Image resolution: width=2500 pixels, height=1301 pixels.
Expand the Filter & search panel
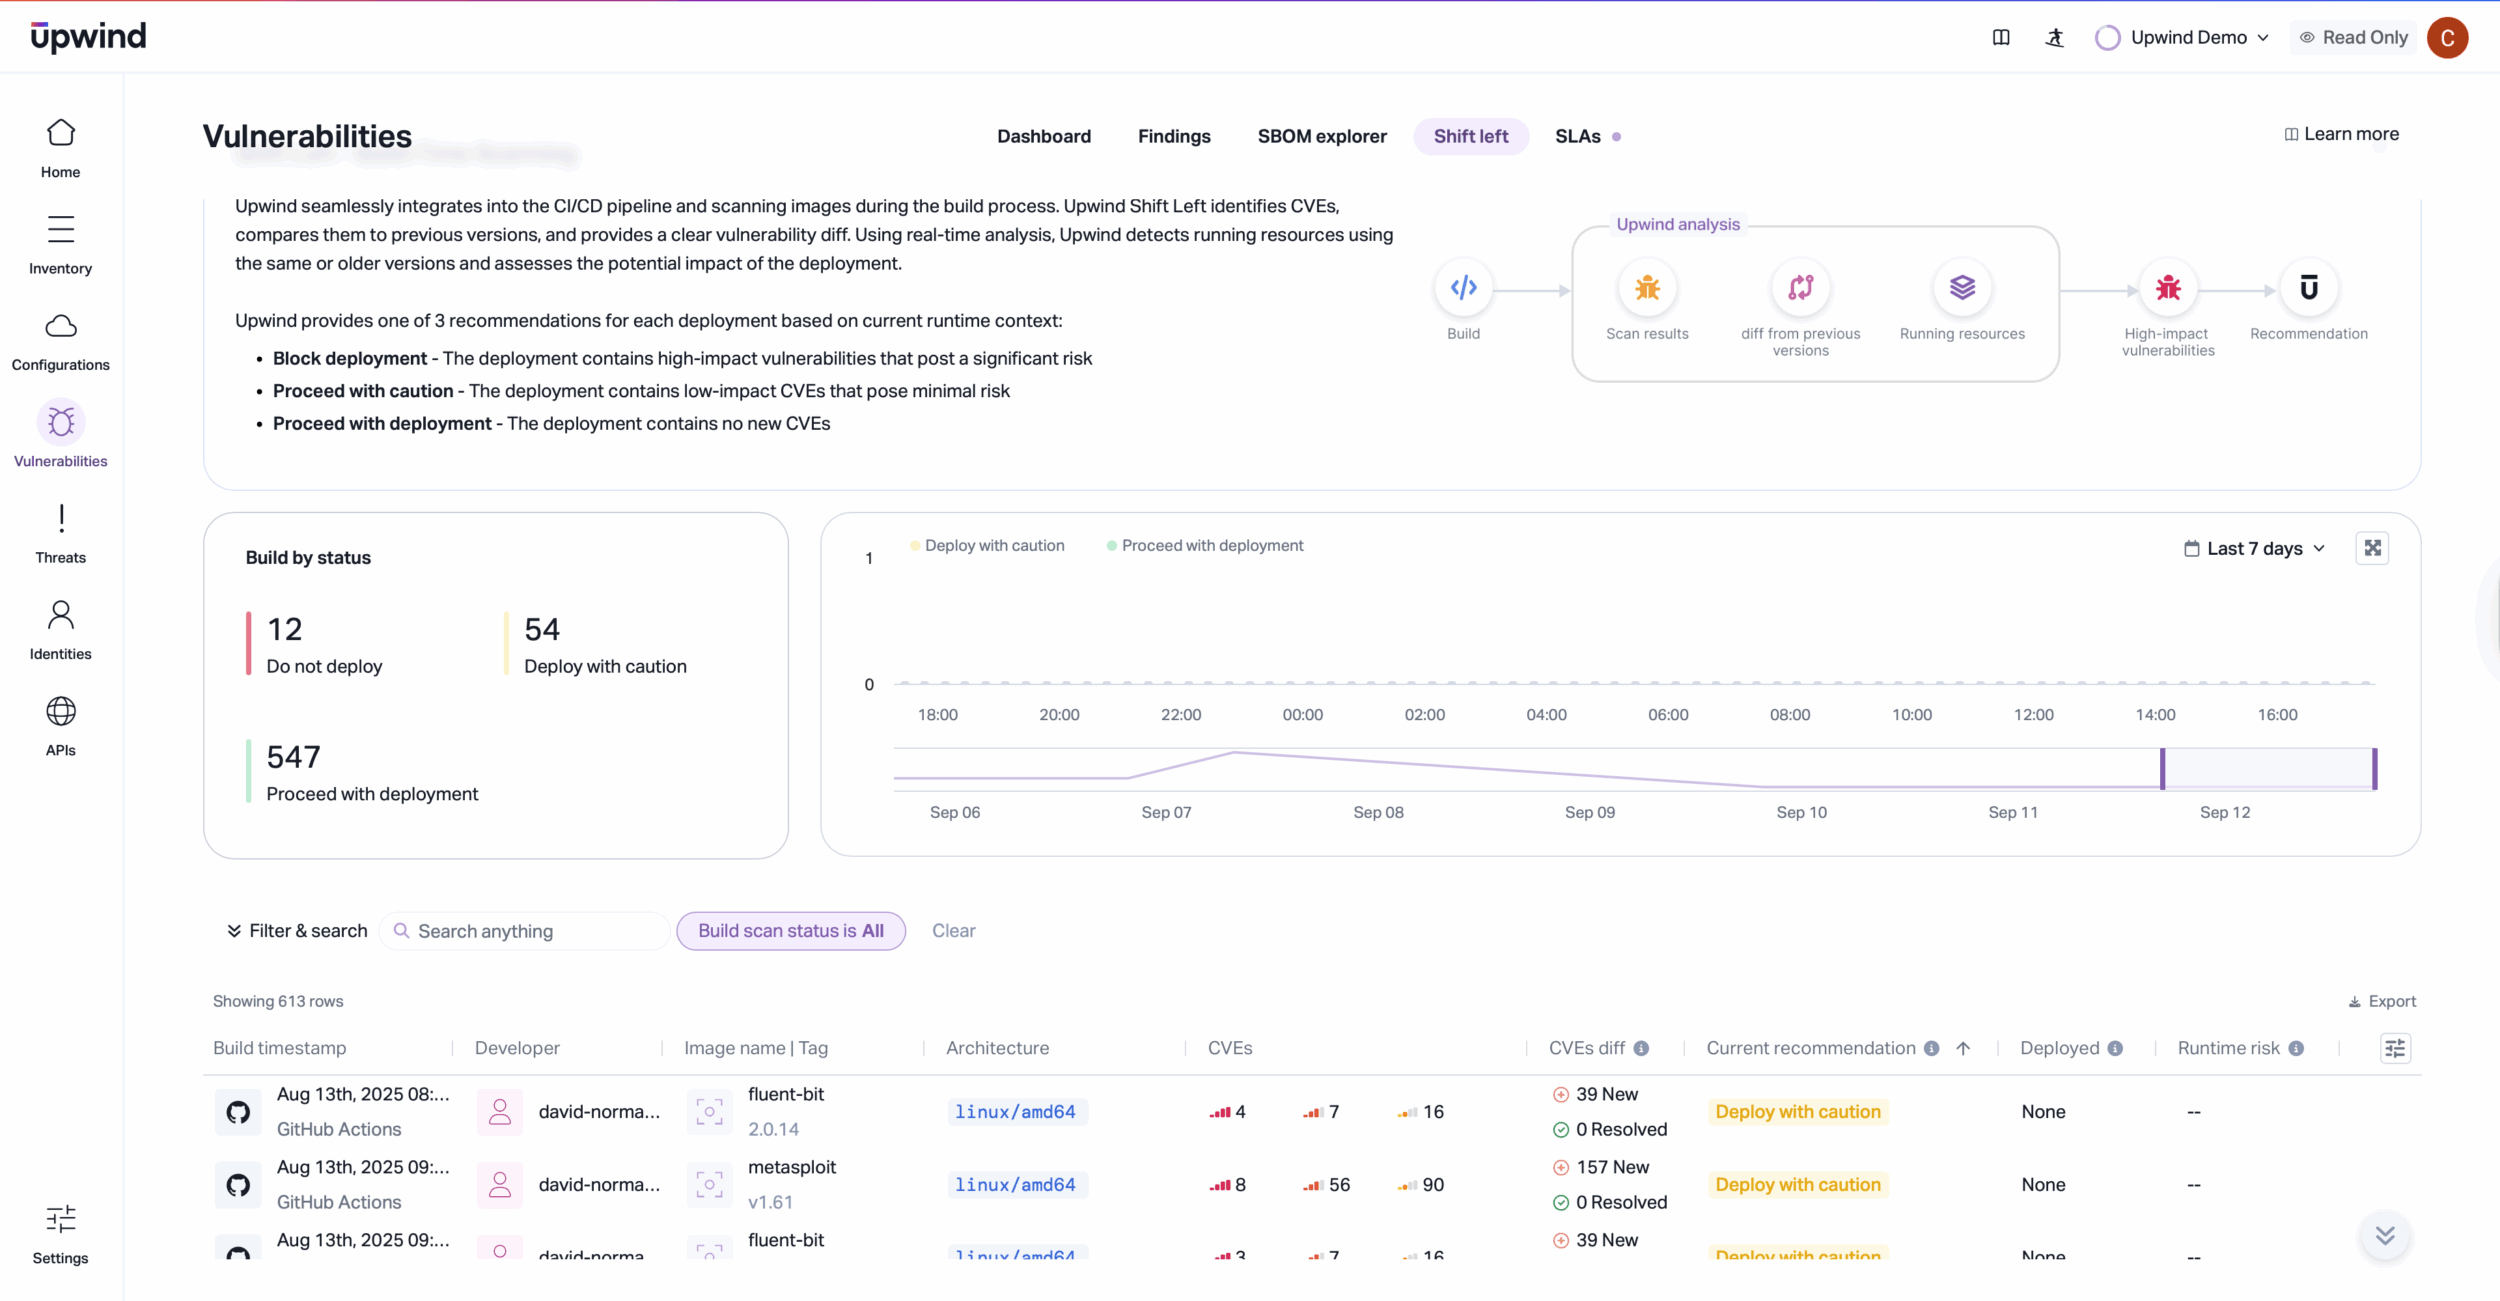[297, 931]
